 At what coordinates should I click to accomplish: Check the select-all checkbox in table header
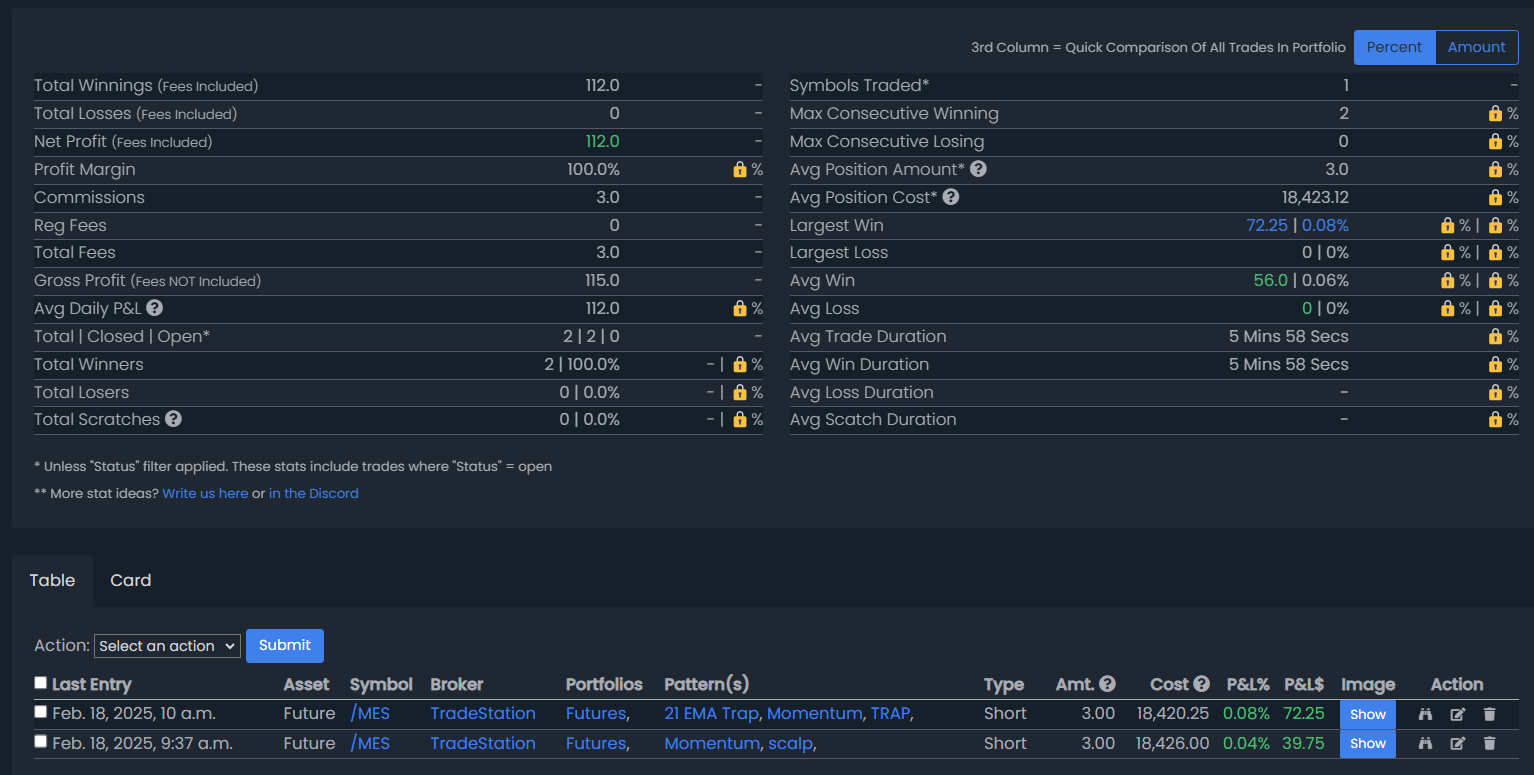tap(41, 683)
